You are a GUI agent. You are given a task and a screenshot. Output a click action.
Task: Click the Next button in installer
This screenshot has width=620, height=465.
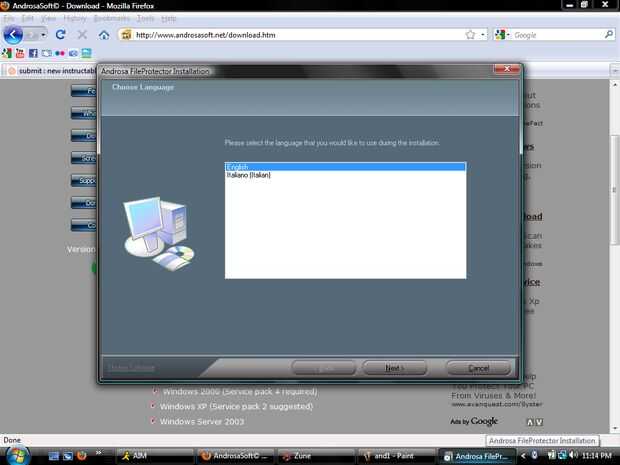point(394,368)
